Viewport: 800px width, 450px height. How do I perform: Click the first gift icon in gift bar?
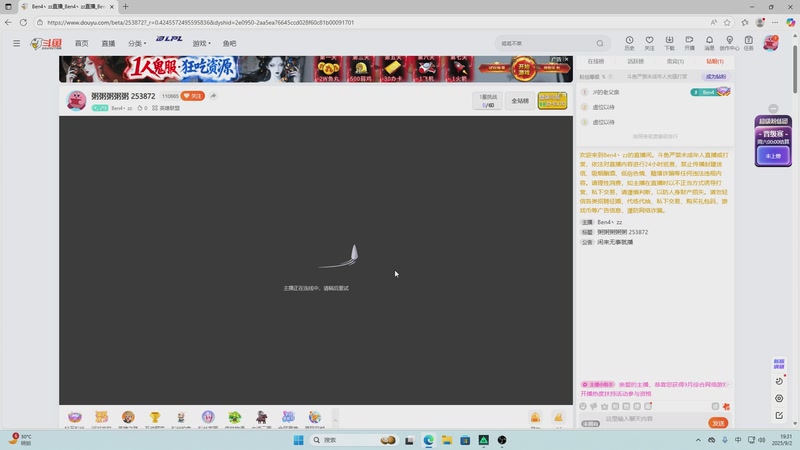tap(75, 417)
